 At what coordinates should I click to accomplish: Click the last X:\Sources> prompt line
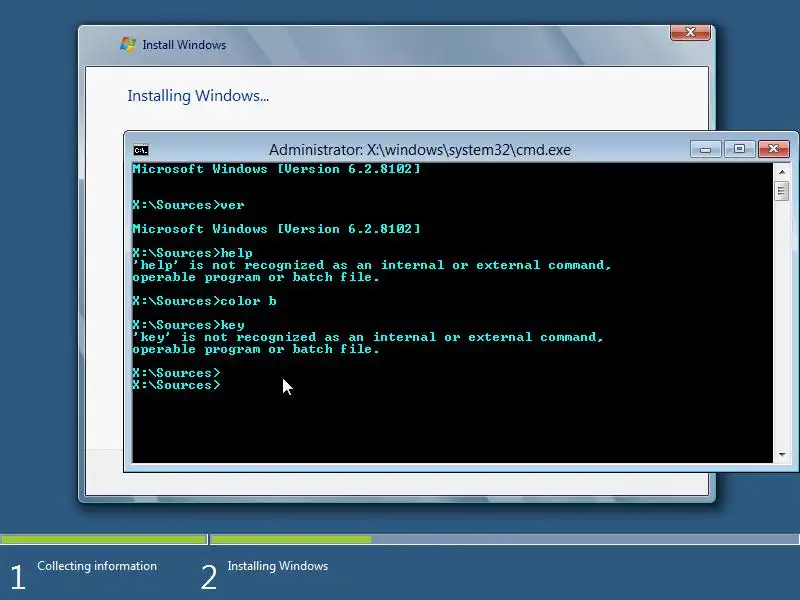click(x=177, y=385)
